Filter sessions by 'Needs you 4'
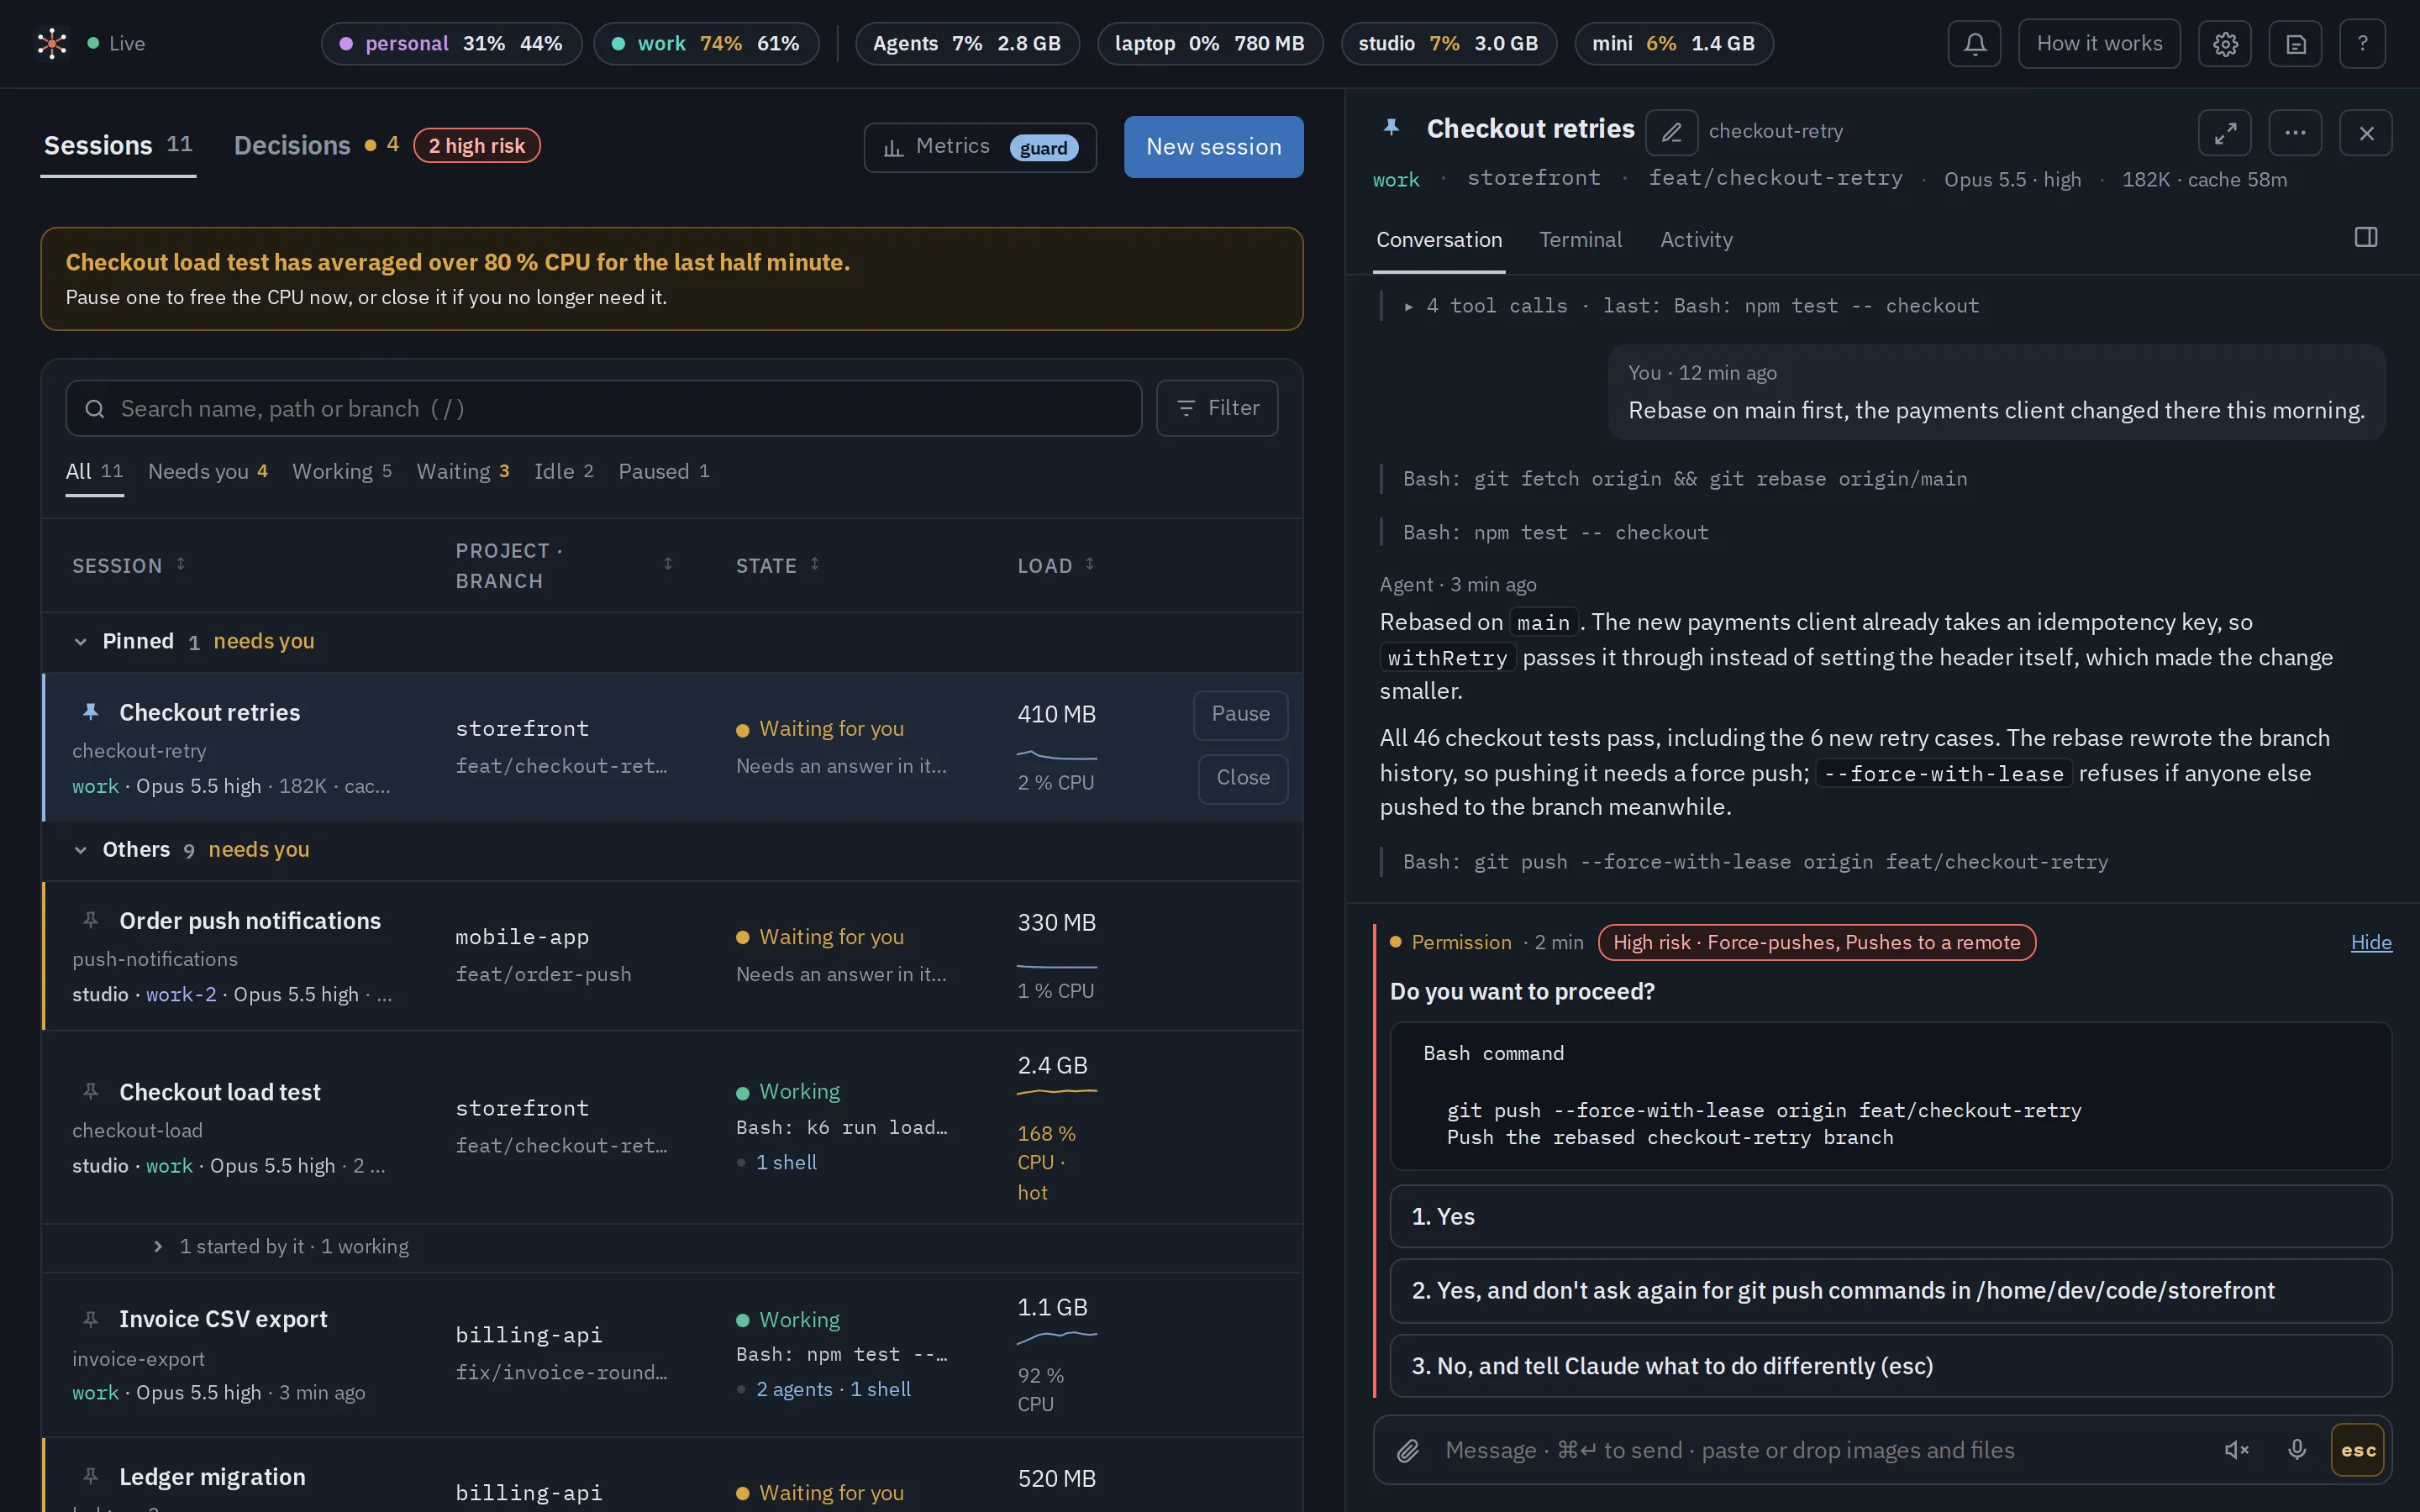Image resolution: width=2420 pixels, height=1512 pixels. 208,471
